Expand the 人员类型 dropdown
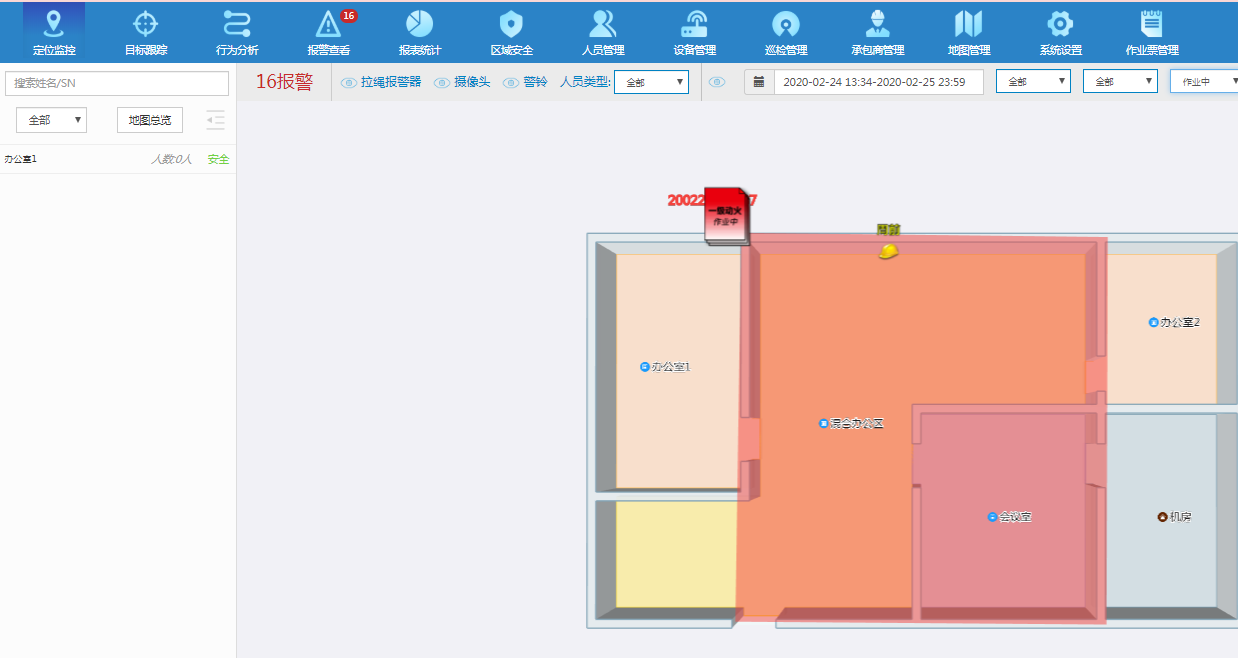 click(x=651, y=82)
